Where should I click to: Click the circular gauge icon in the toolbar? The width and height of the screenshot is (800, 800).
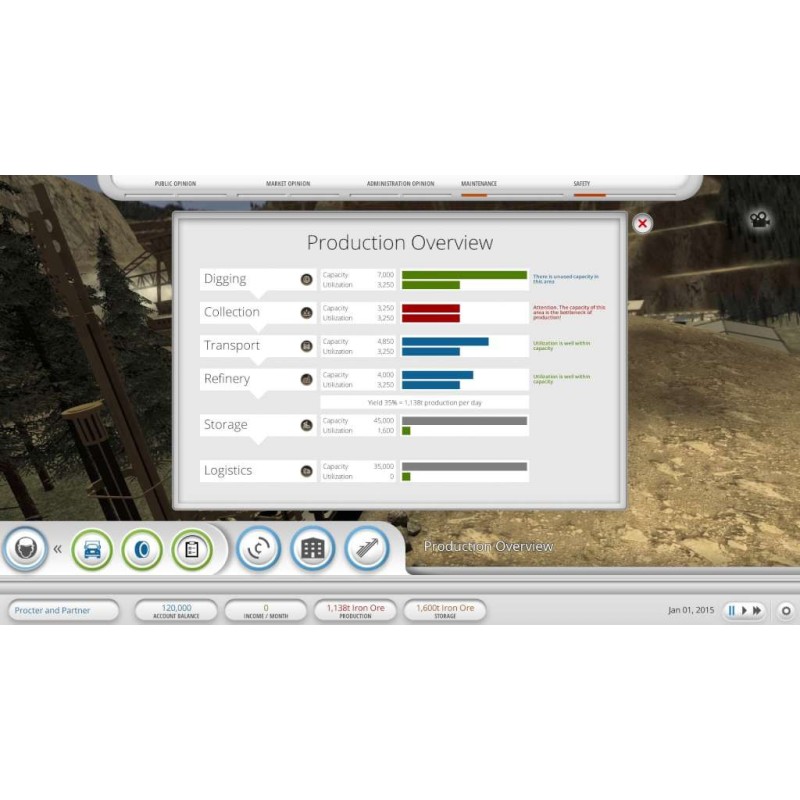click(258, 549)
